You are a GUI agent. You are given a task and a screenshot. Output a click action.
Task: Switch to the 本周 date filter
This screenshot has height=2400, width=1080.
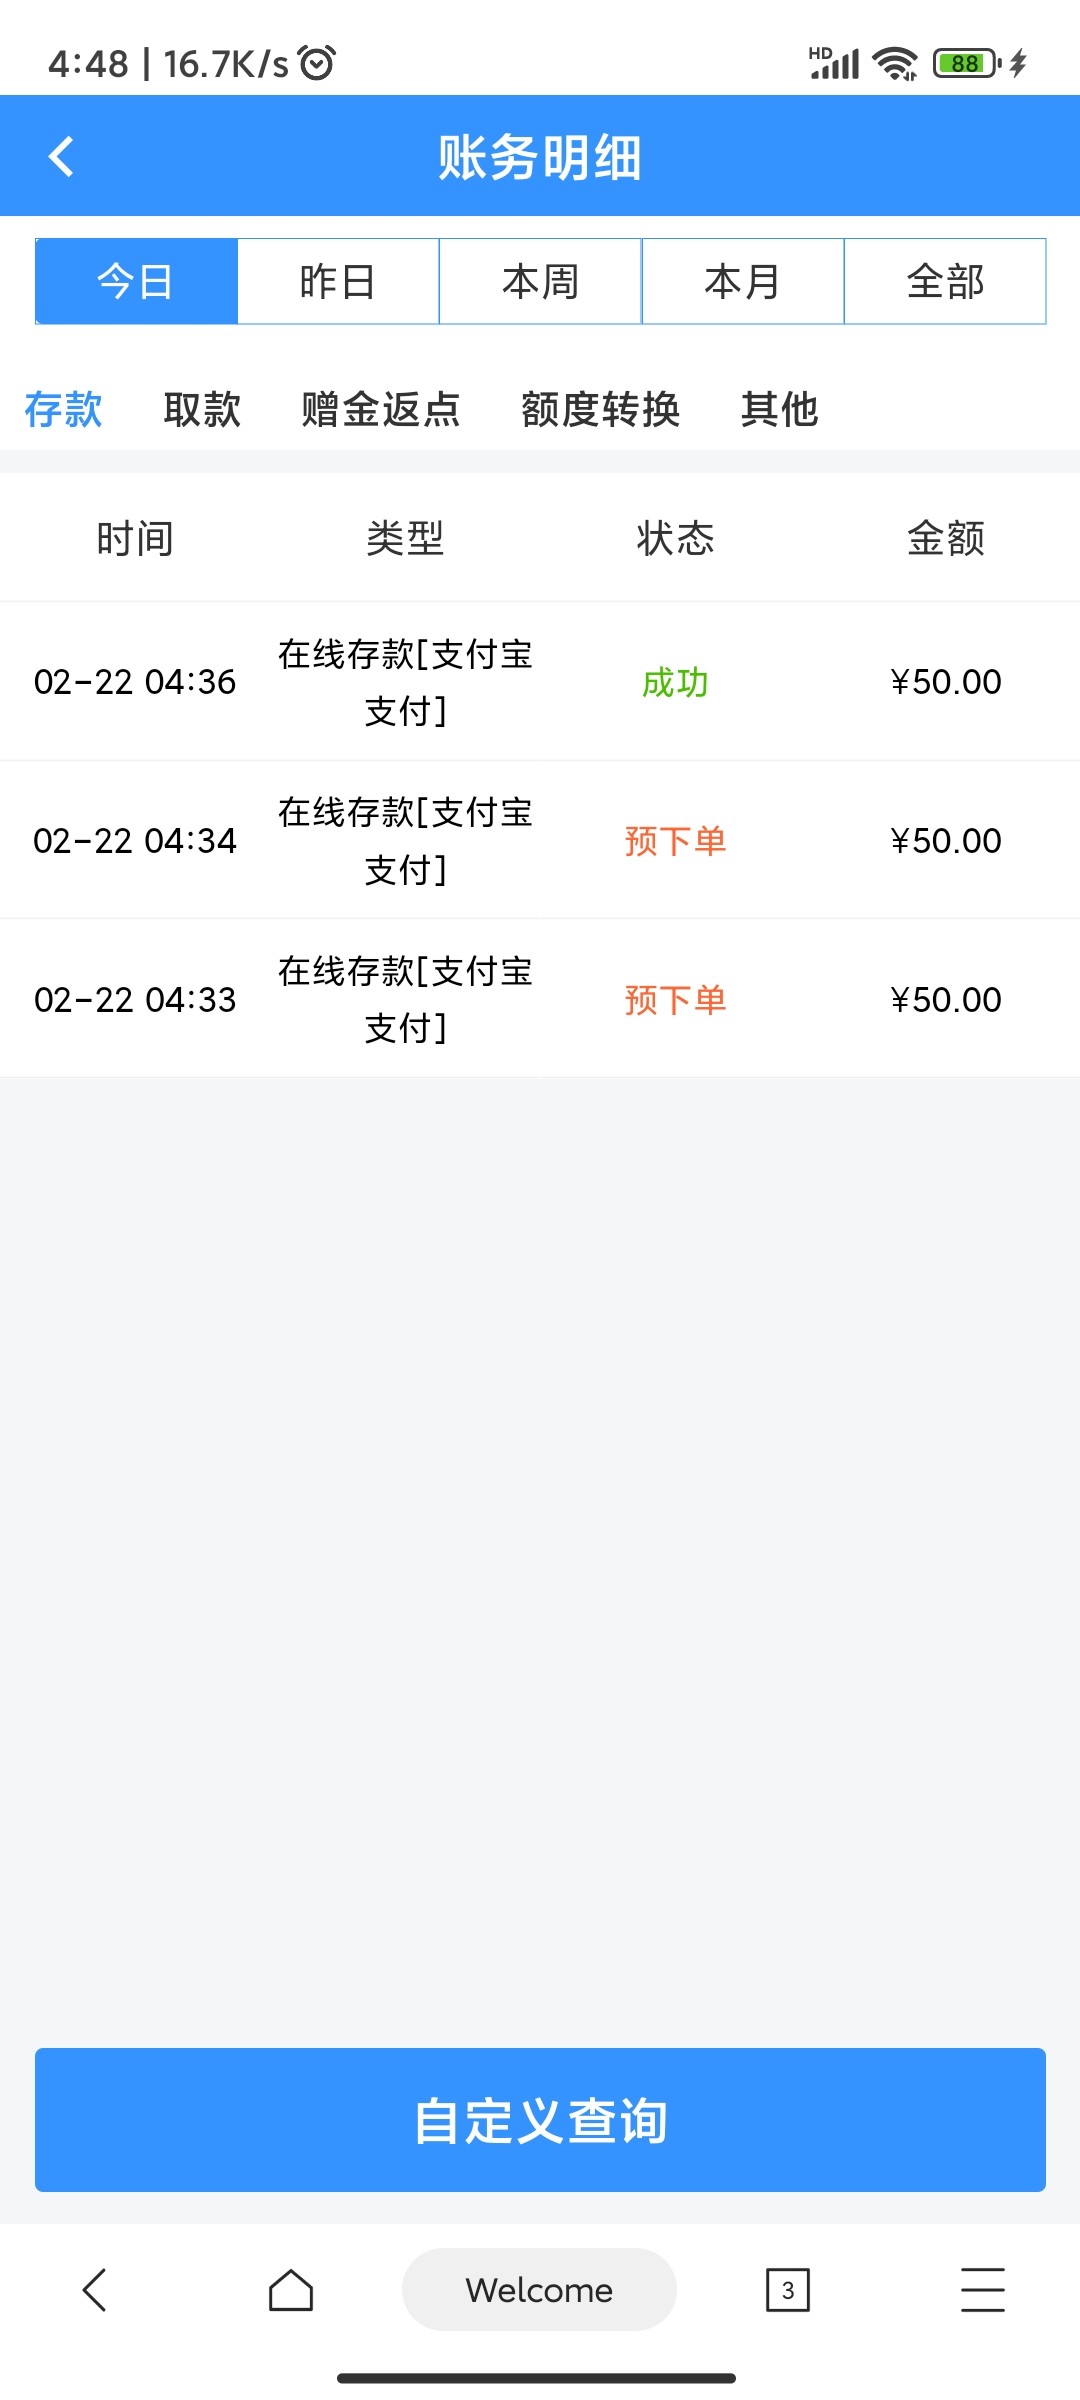pyautogui.click(x=540, y=281)
